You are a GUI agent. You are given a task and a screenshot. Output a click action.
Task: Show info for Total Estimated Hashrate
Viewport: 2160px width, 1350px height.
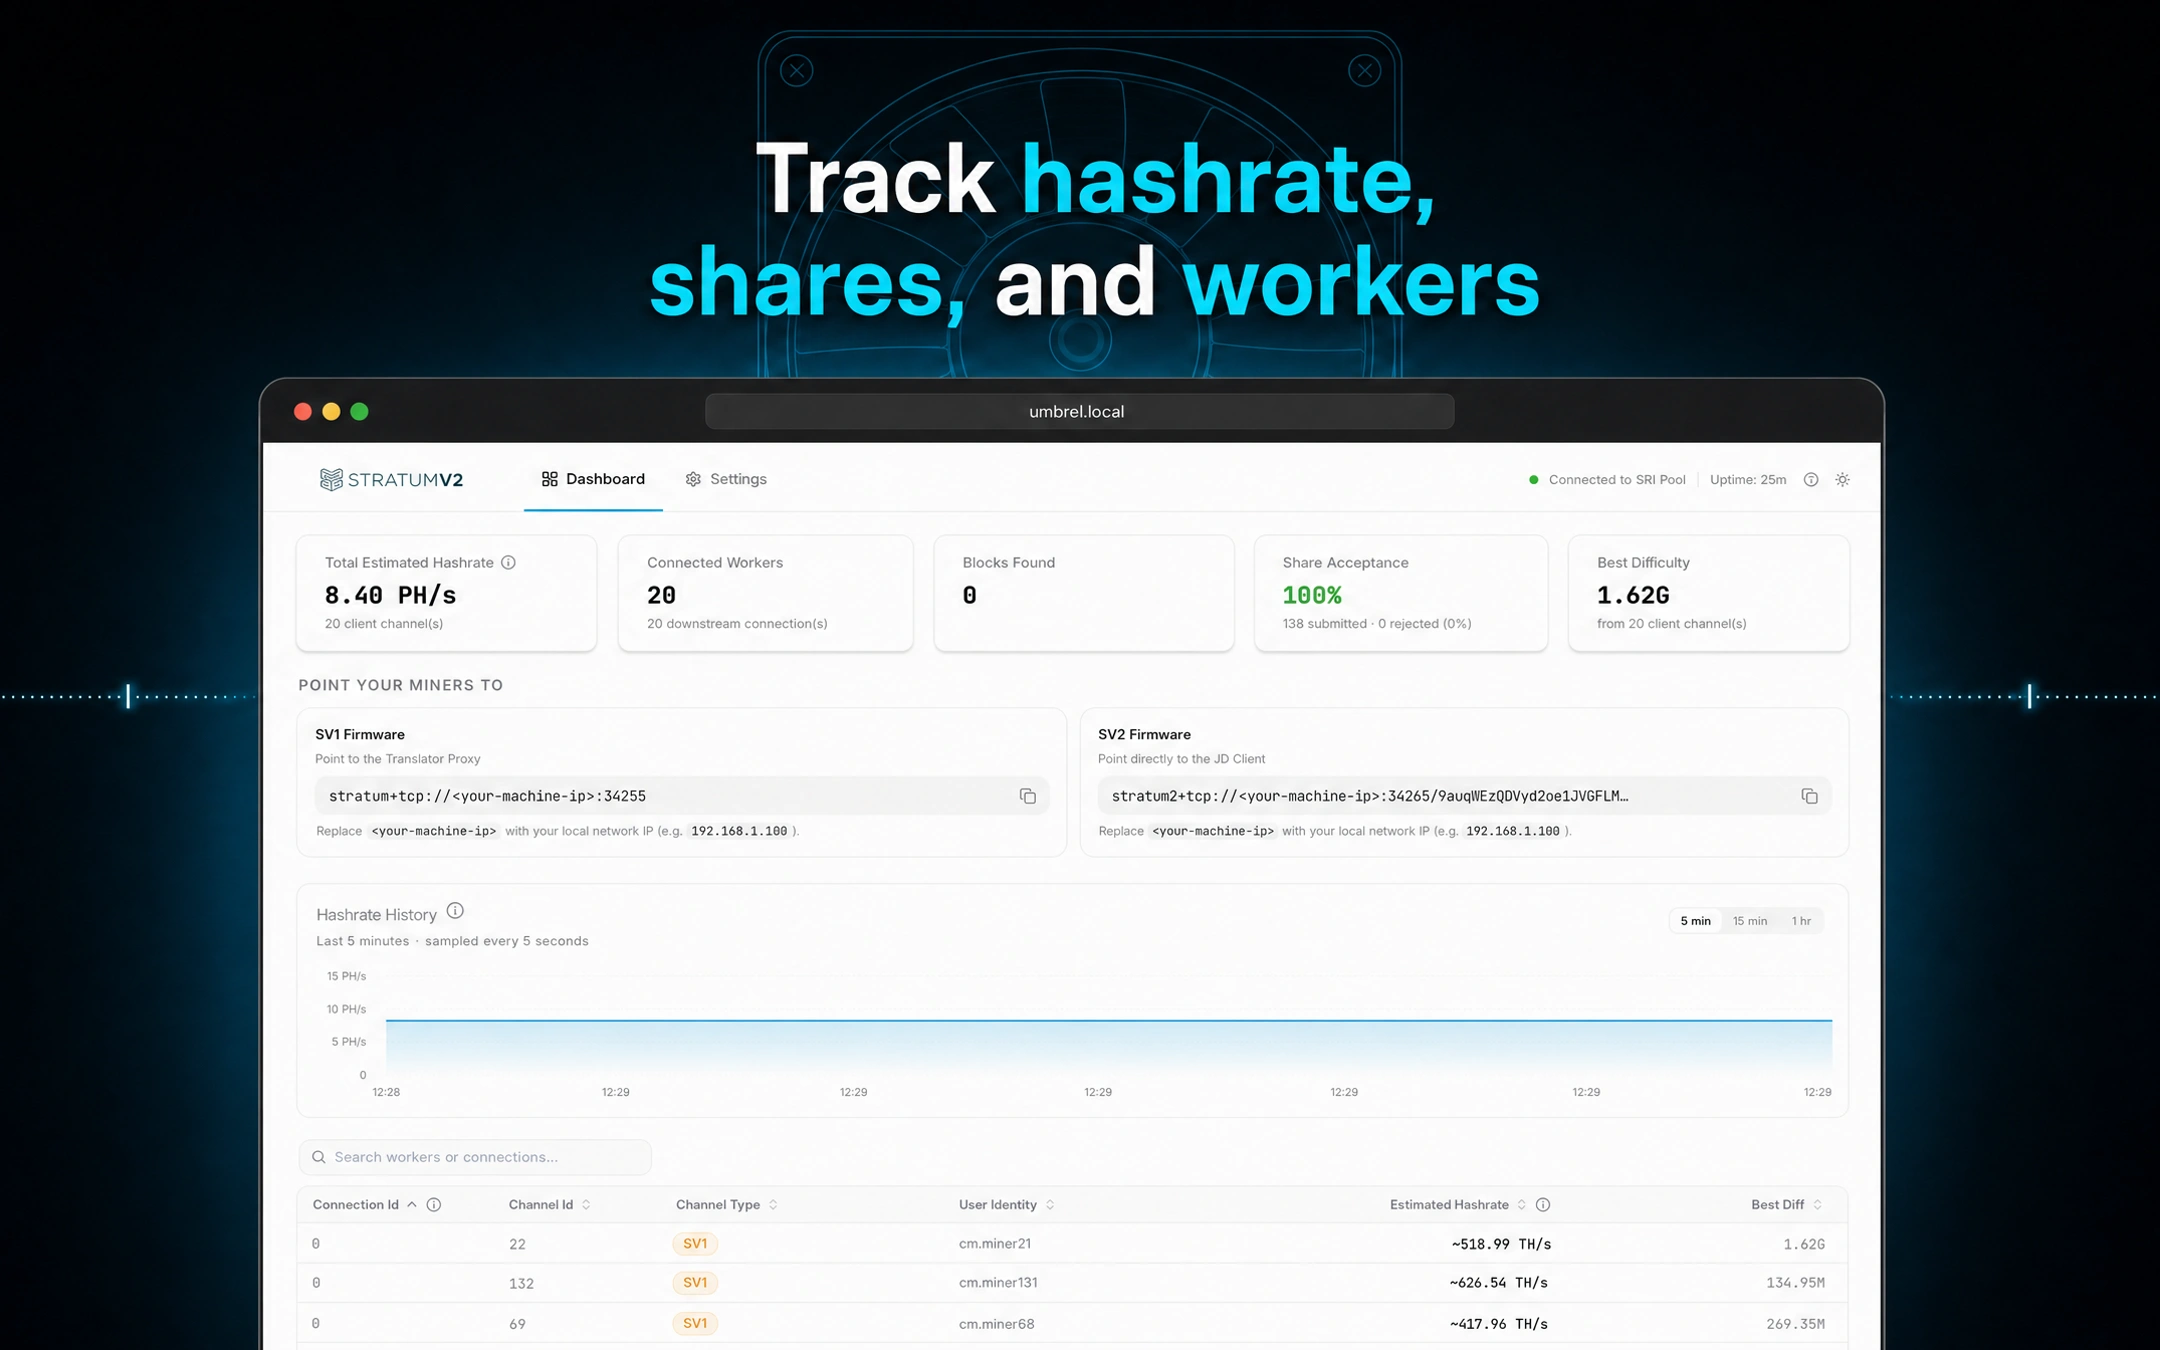tap(509, 563)
